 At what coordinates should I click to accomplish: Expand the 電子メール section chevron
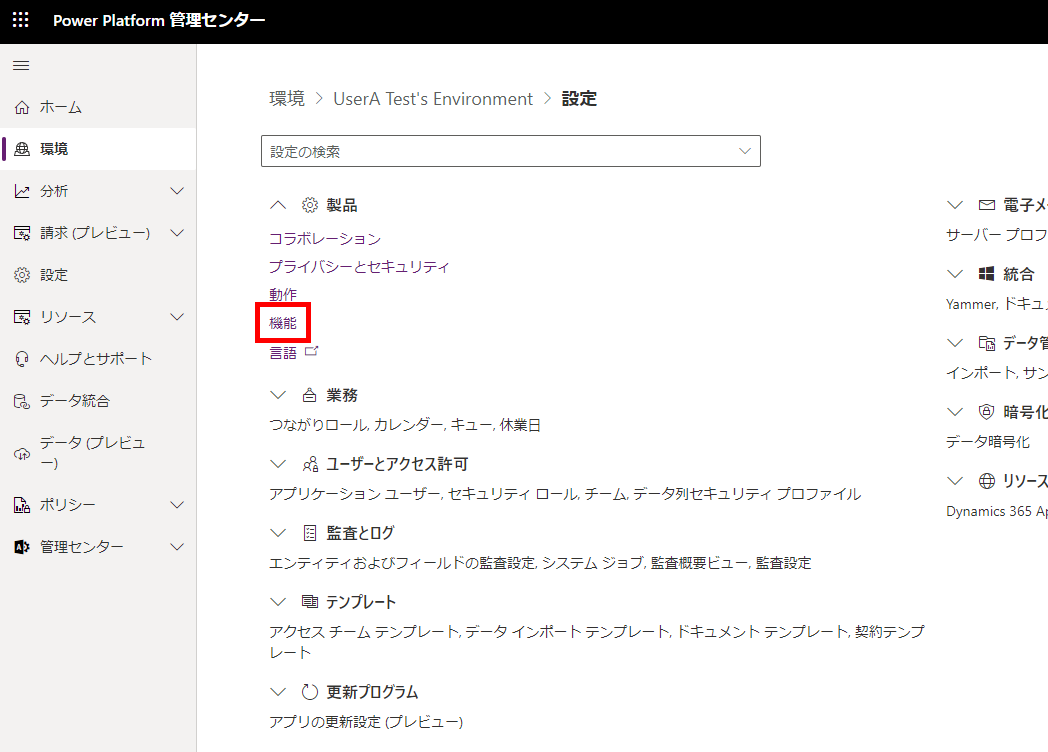[x=954, y=204]
